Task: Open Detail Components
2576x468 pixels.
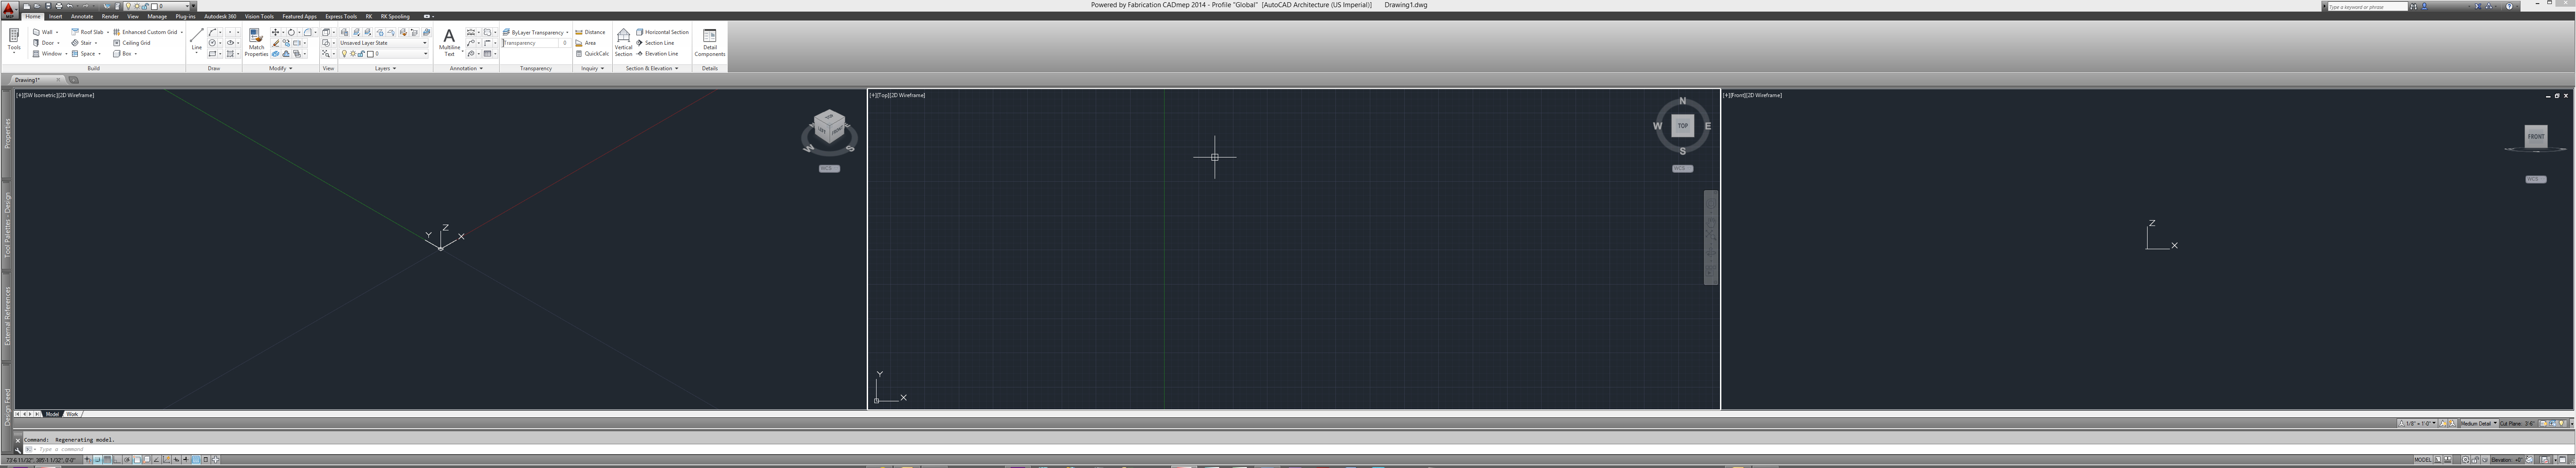Action: point(710,42)
